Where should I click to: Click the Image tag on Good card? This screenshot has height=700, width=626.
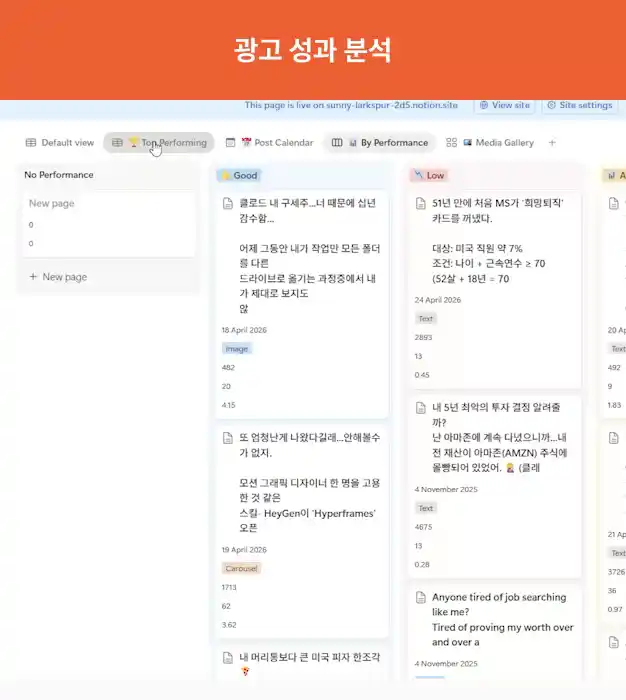point(237,349)
